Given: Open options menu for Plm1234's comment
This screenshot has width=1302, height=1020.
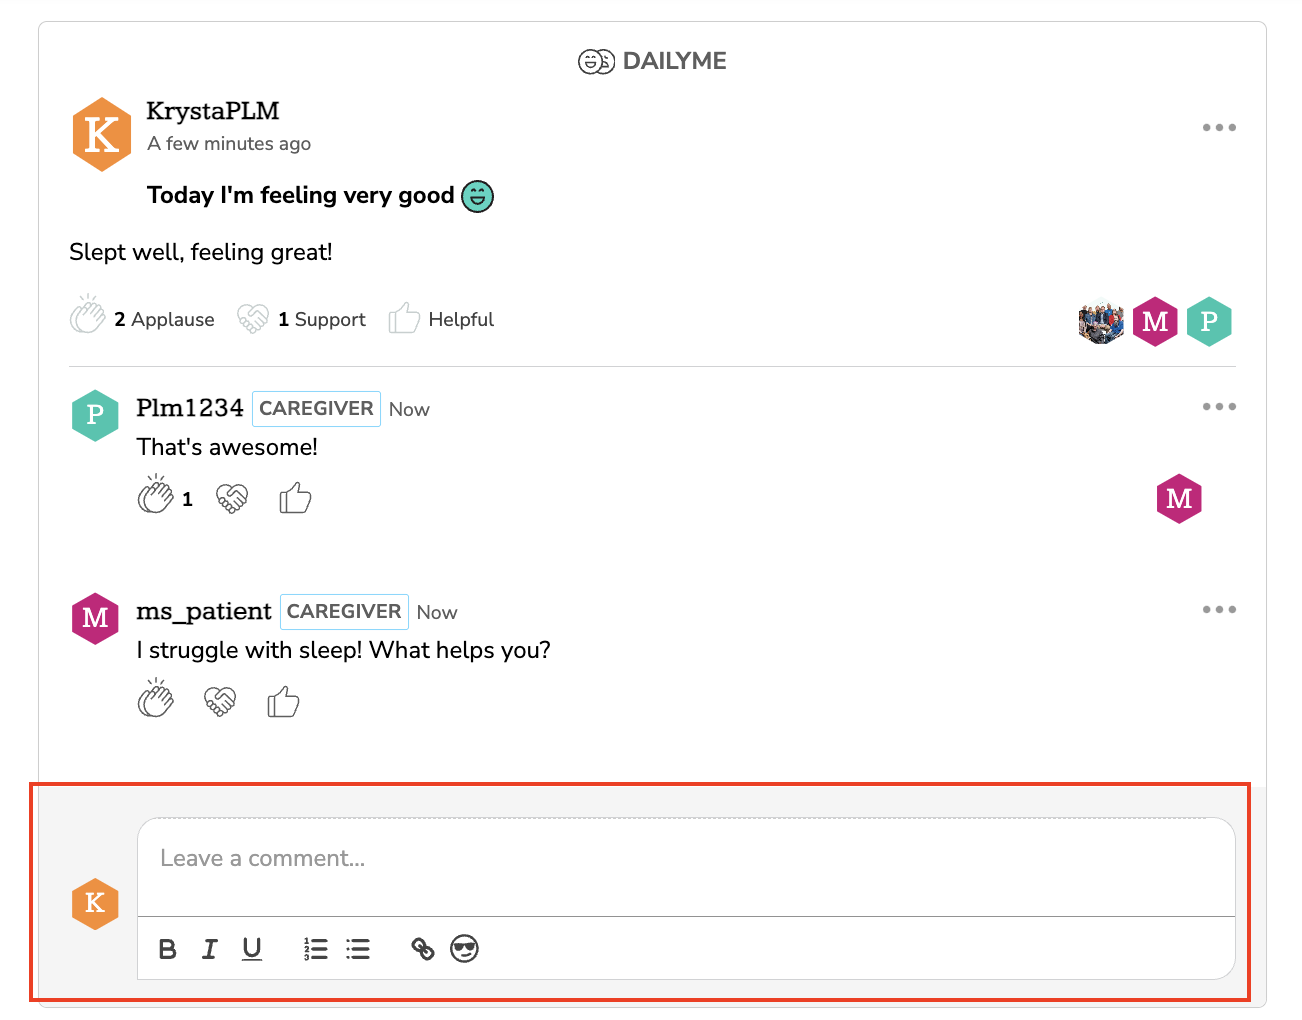Looking at the screenshot, I should pyautogui.click(x=1219, y=407).
